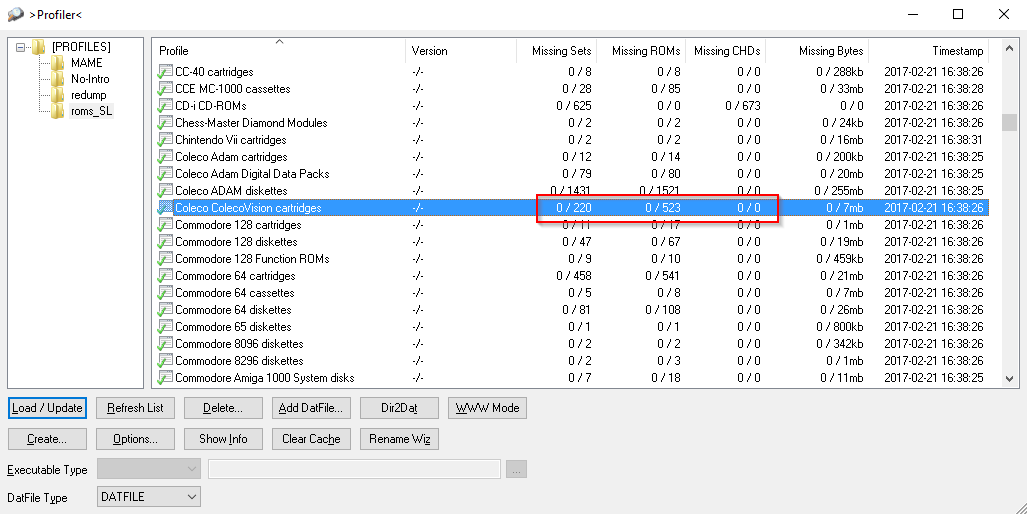This screenshot has width=1027, height=514.
Task: Click the Commodore 64 cassettes profile icon
Action: coord(165,293)
